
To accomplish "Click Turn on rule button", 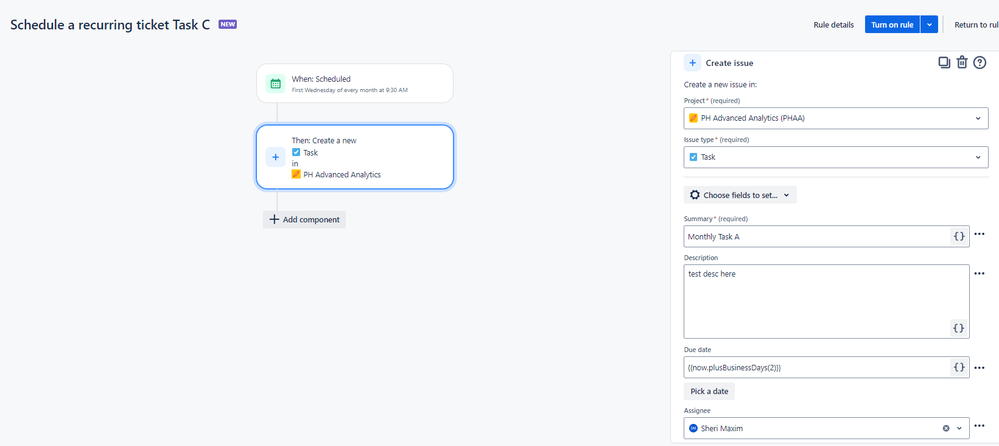I will [892, 25].
